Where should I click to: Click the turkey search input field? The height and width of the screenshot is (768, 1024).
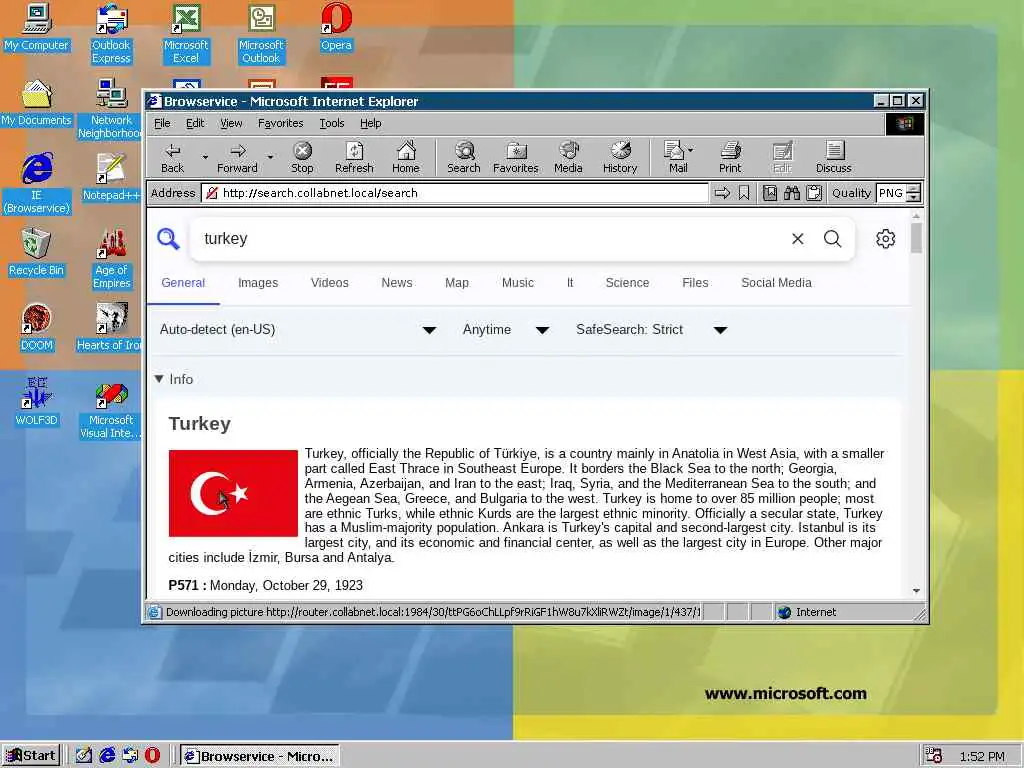tap(490, 239)
